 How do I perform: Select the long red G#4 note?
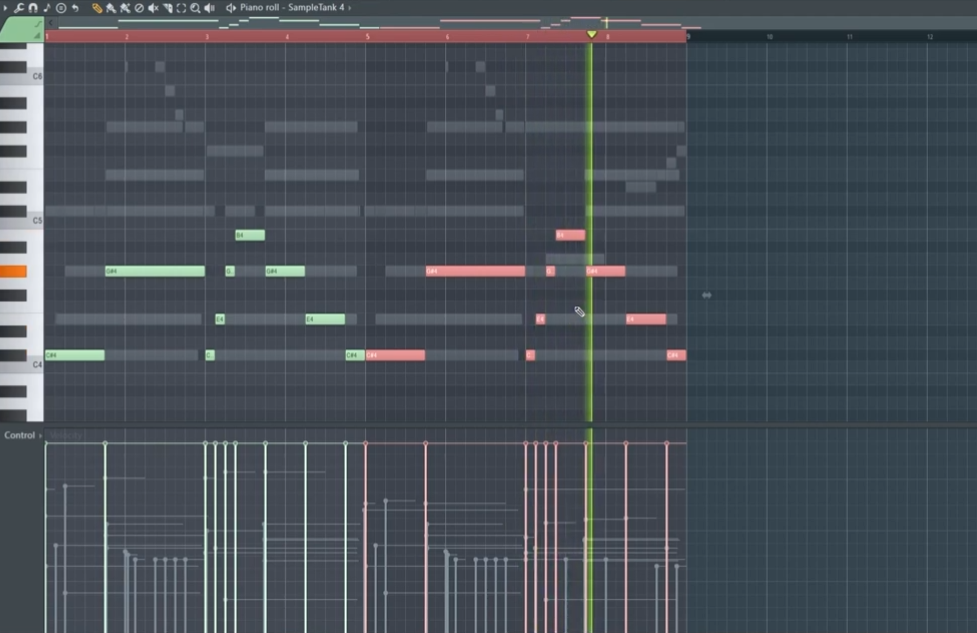click(x=475, y=271)
